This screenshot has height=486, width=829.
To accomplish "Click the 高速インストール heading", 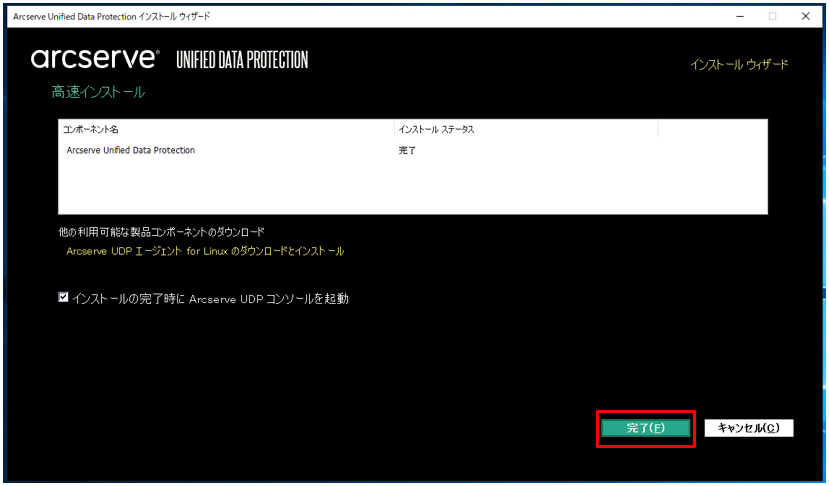I will pos(98,93).
